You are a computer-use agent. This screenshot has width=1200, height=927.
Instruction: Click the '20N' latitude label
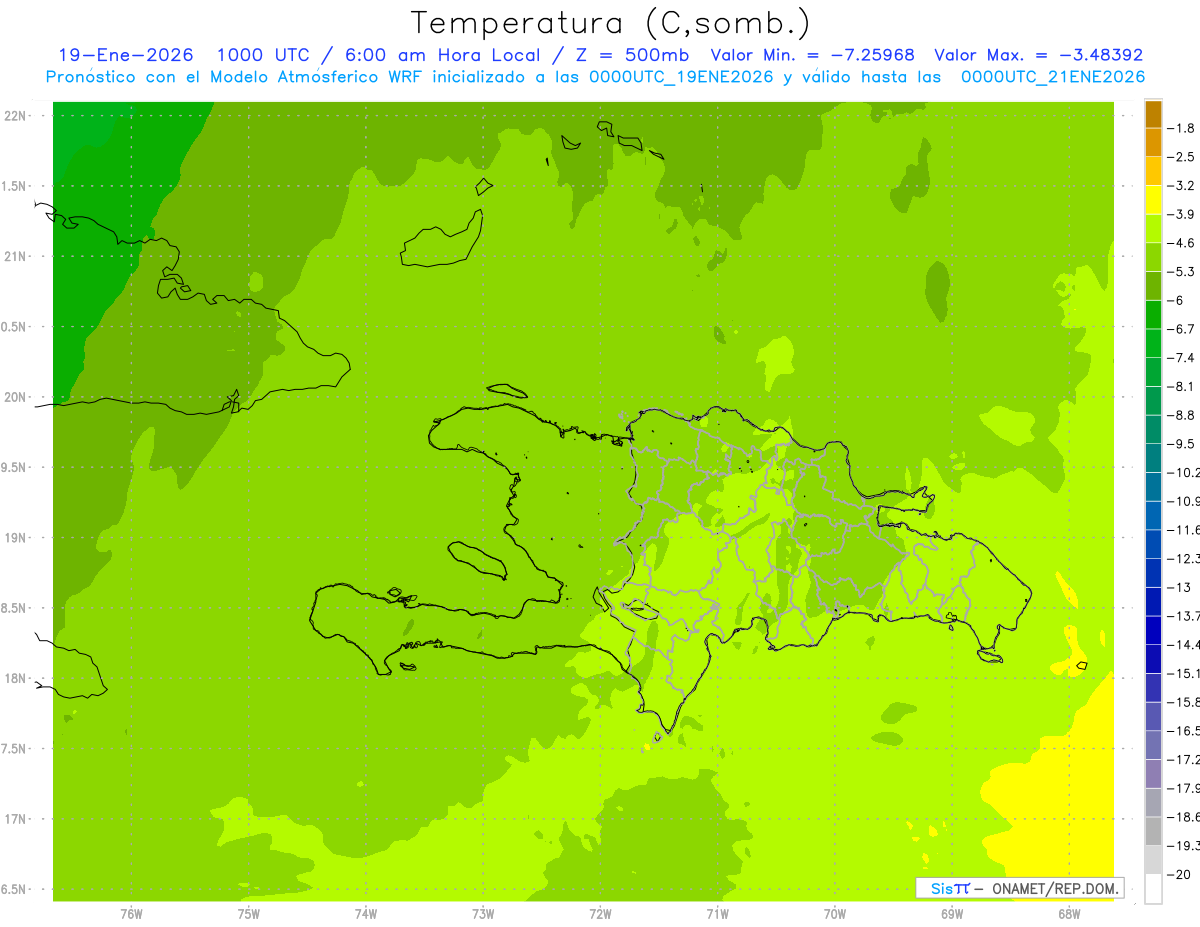[x=17, y=397]
